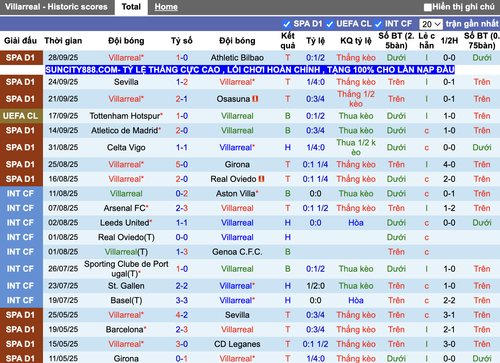The width and height of the screenshot is (500, 363).
Task: Click the date 07/08/25 cell
Action: point(63,208)
